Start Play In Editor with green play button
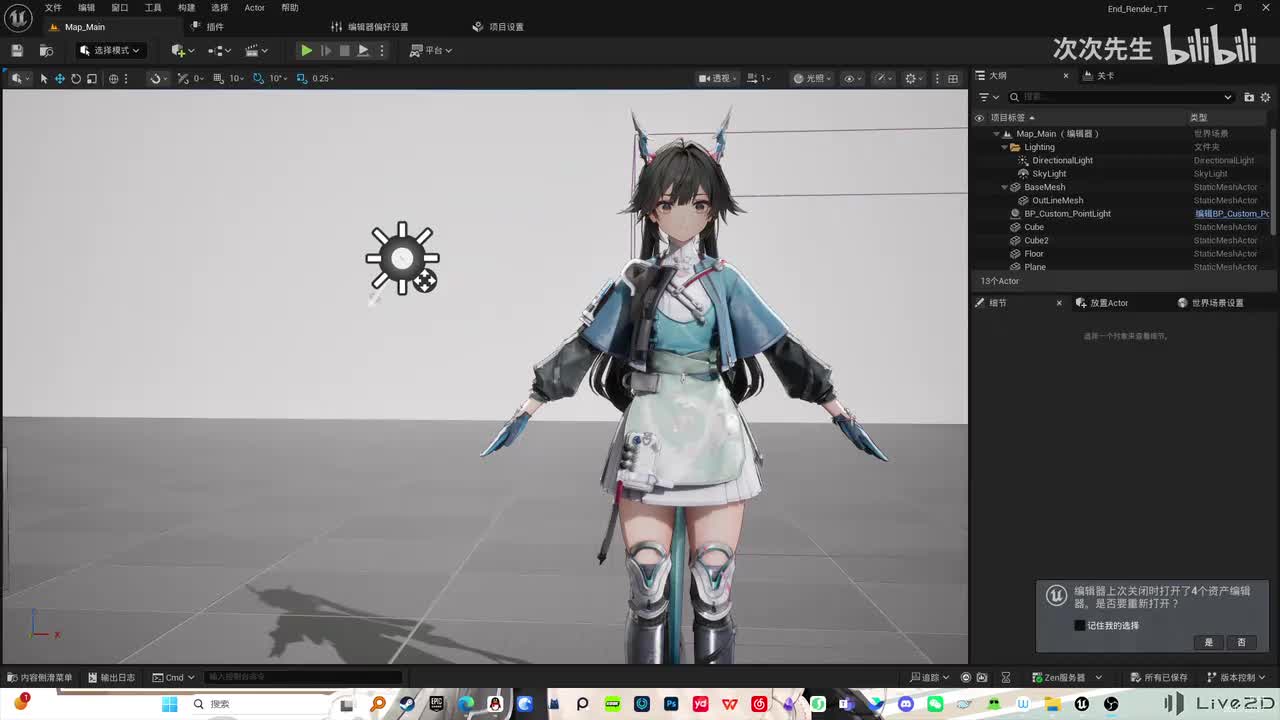The height and width of the screenshot is (720, 1280). (306, 50)
